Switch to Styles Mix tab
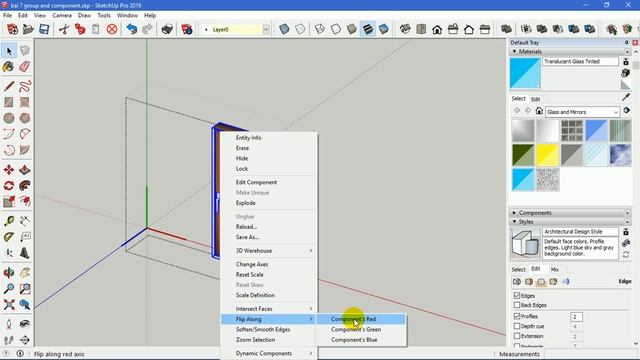The width and height of the screenshot is (640, 360). (554, 269)
